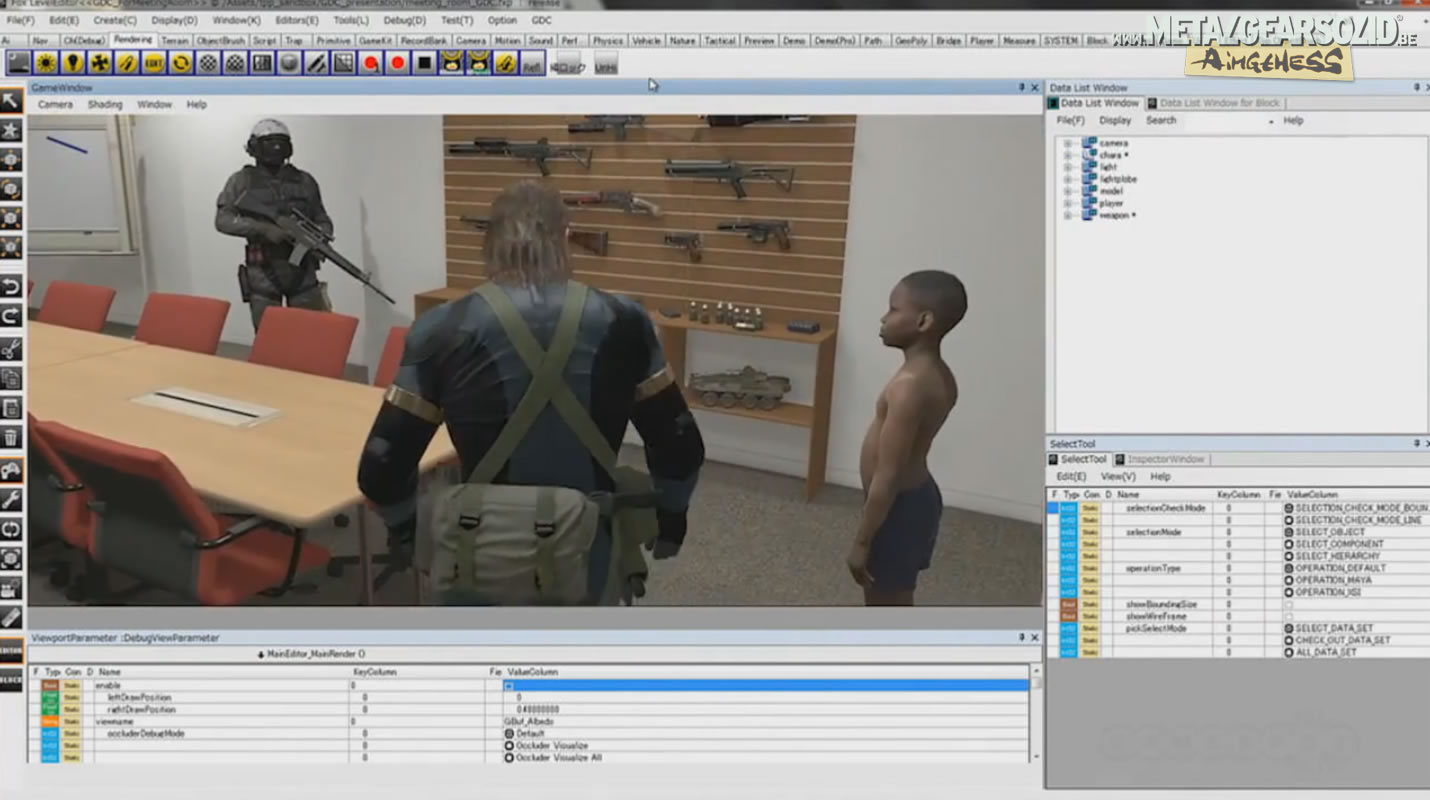This screenshot has width=1430, height=800.
Task: Expand the camera node in data list
Action: pyautogui.click(x=1067, y=143)
